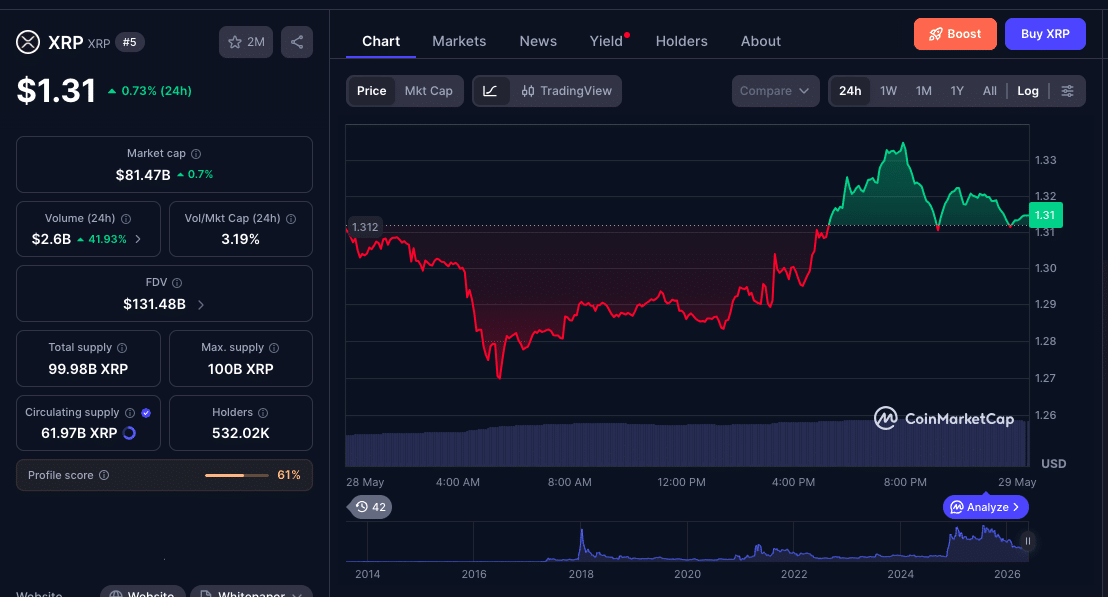Open the Holders tab
The width and height of the screenshot is (1108, 597).
coord(681,42)
